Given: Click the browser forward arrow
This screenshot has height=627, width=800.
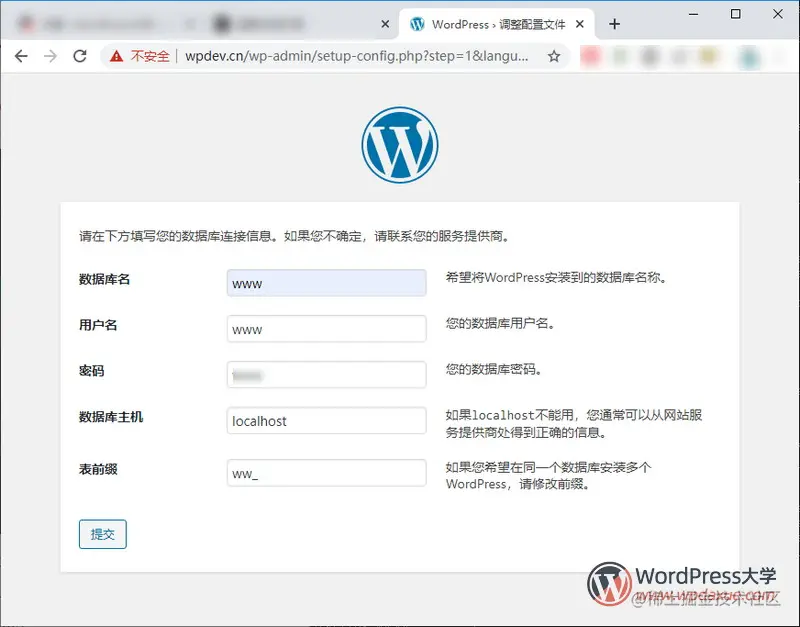Looking at the screenshot, I should point(51,56).
